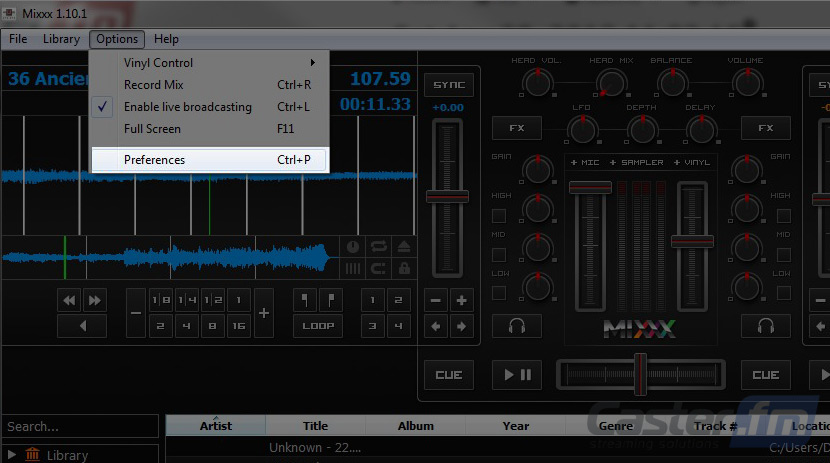Expand the + SAMPLER section
Viewport: 830px width, 463px height.
point(636,162)
